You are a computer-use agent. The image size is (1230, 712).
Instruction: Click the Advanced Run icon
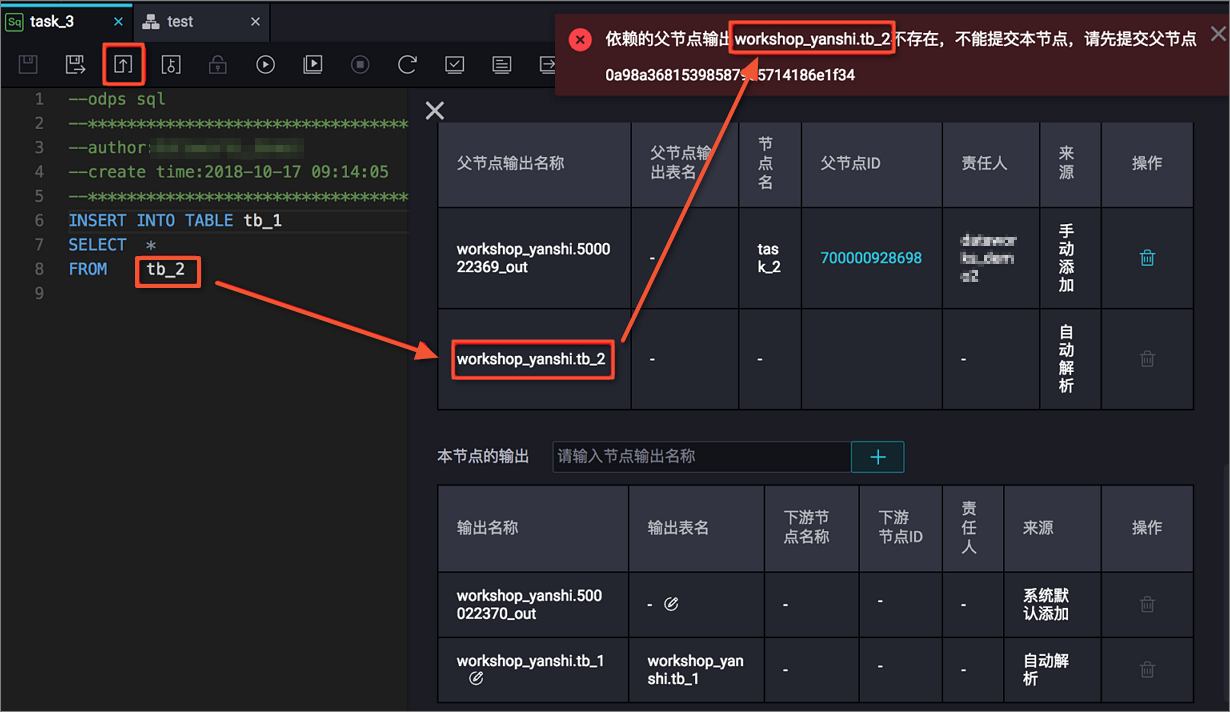click(313, 65)
